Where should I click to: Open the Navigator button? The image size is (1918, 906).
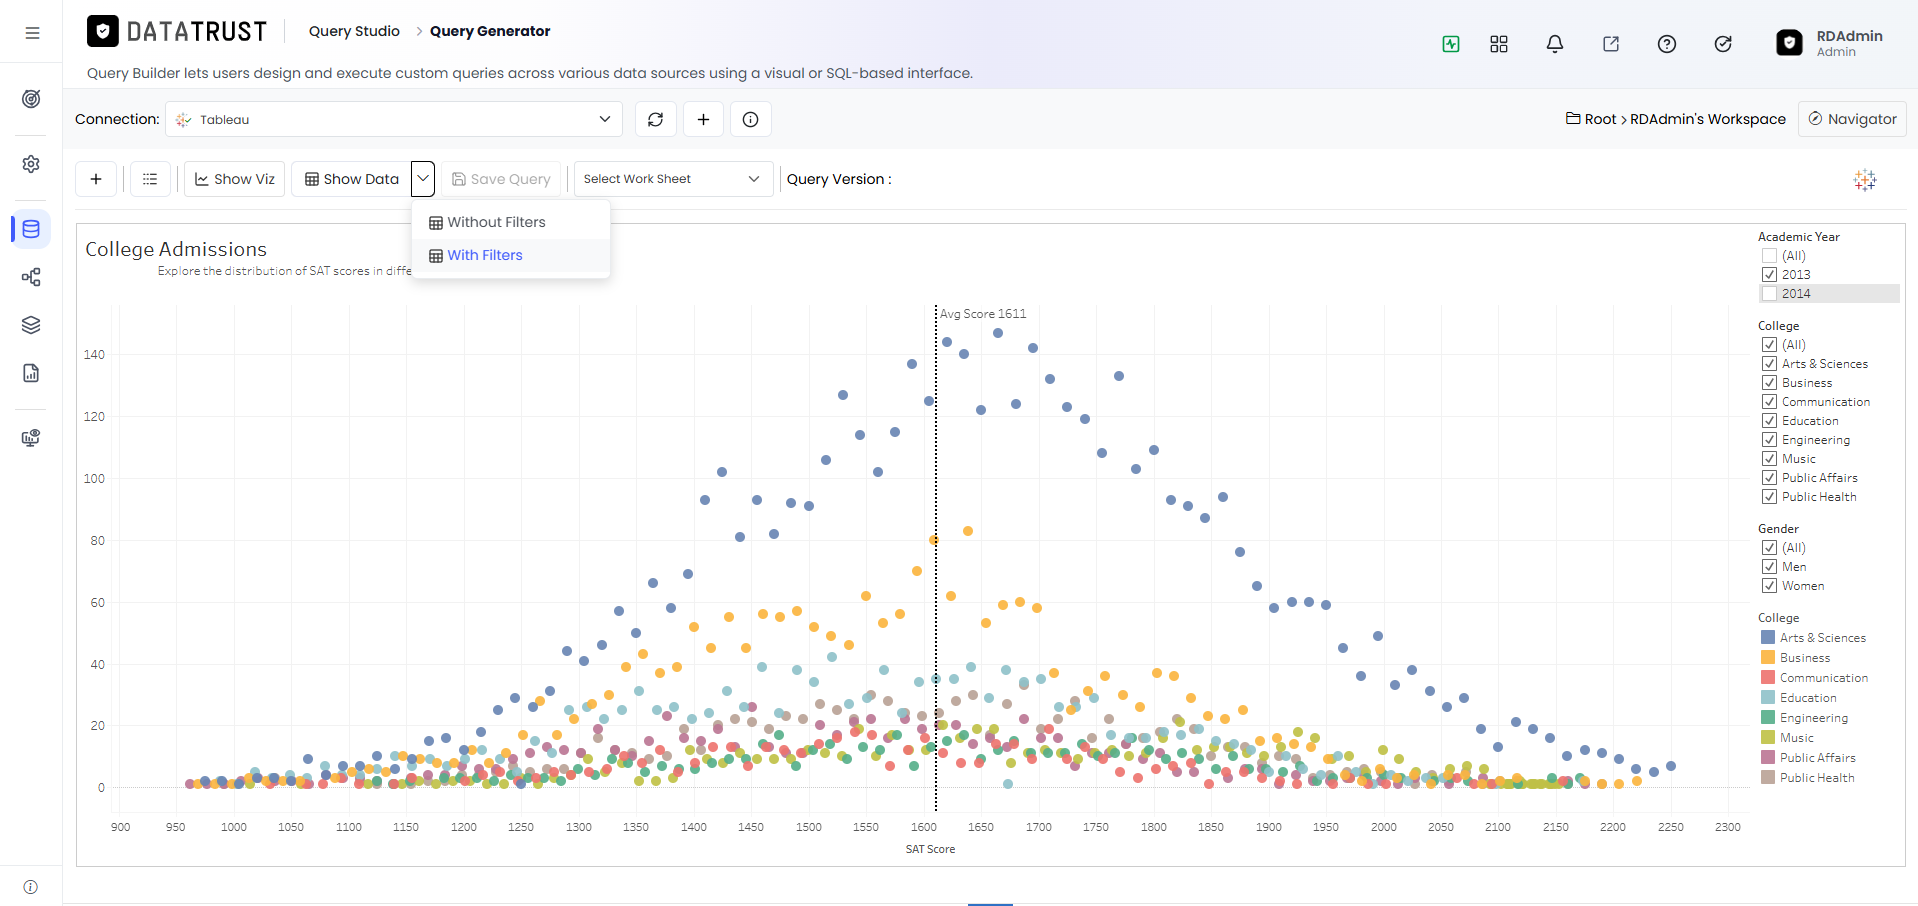[x=1852, y=119]
